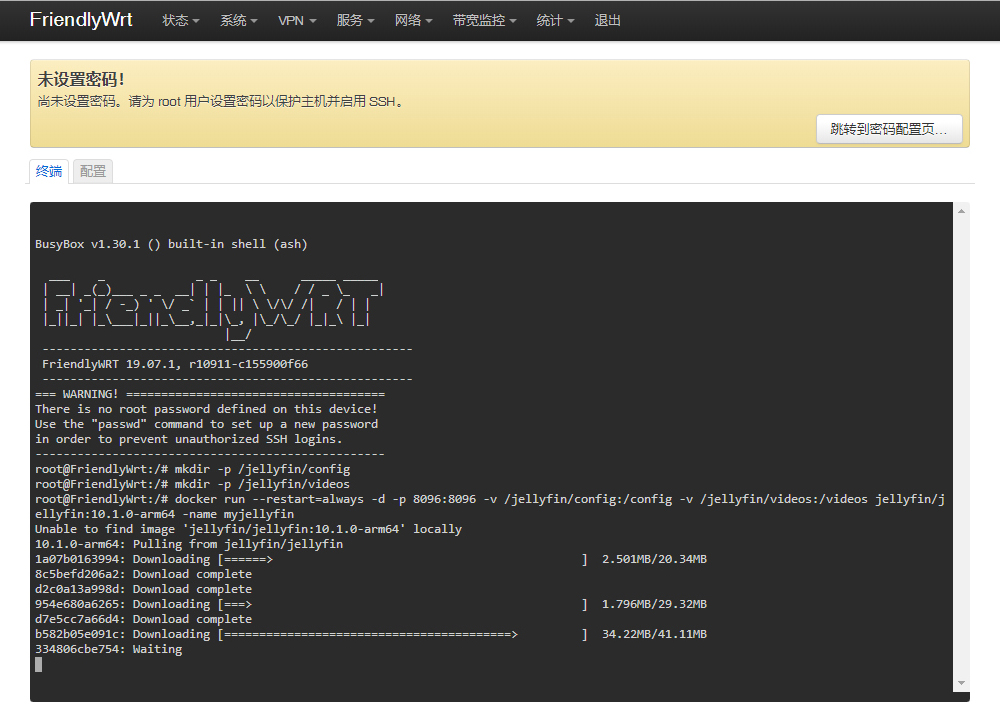Click 退出 to log out
The image size is (1000, 720).
point(607,20)
